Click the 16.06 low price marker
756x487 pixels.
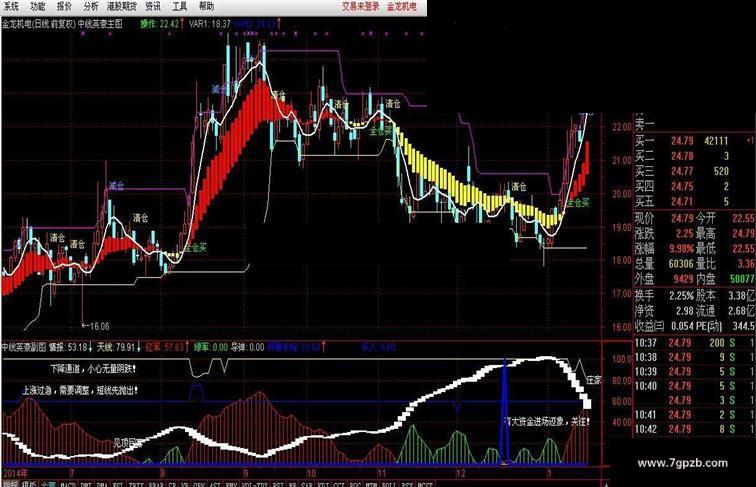tap(95, 326)
